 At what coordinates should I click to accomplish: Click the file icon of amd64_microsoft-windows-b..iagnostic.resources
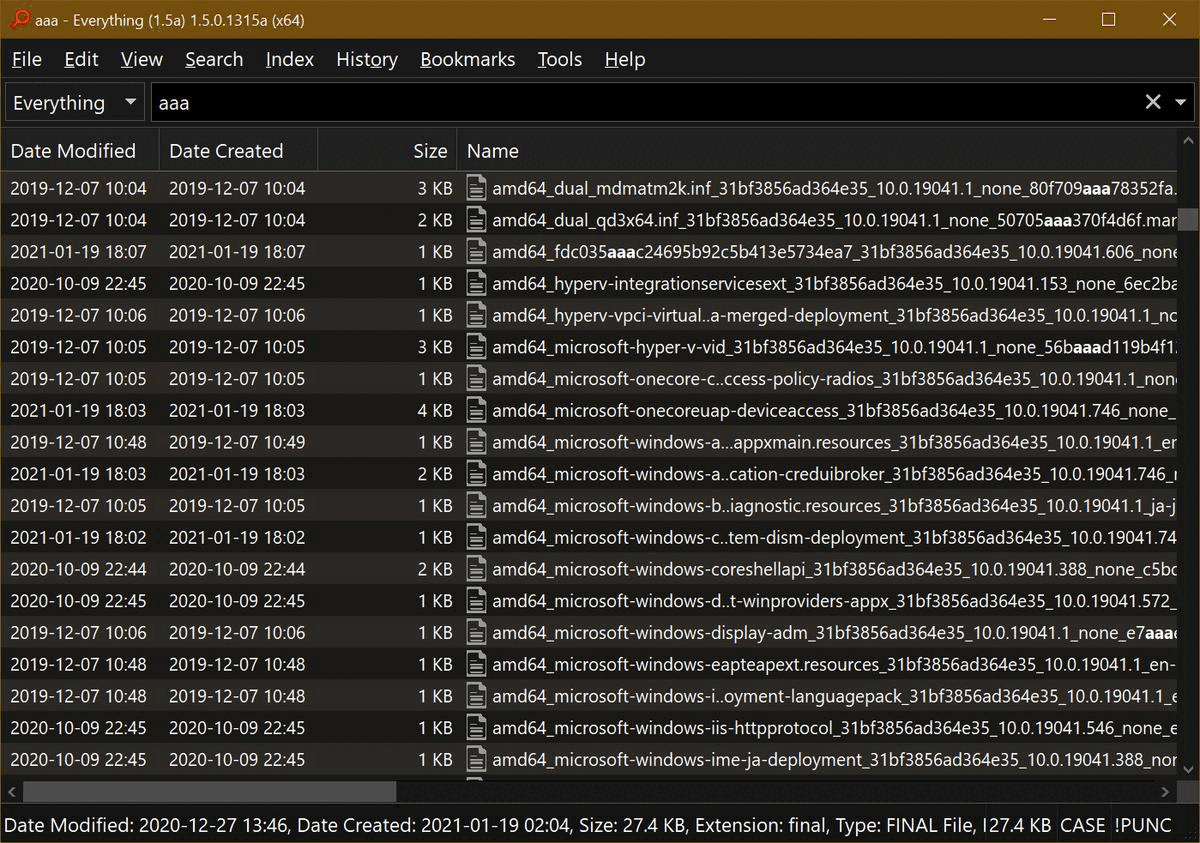coord(477,506)
